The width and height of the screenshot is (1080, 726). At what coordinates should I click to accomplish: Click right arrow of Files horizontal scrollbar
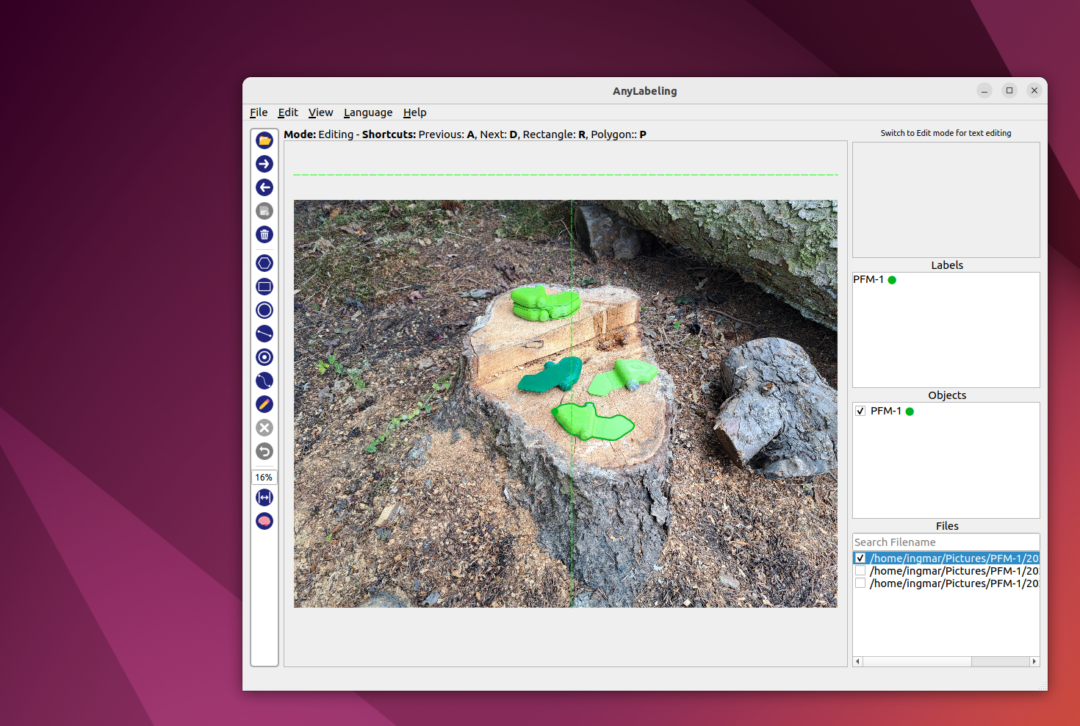point(1034,661)
